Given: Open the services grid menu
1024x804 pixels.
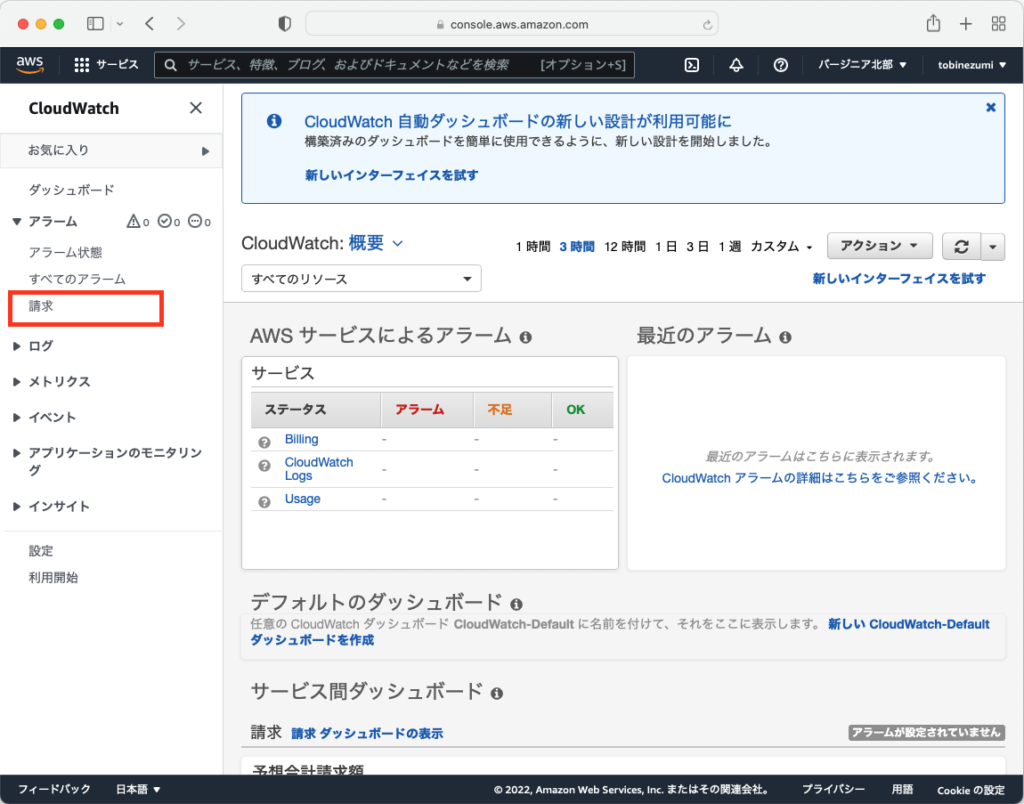Looking at the screenshot, I should pos(106,65).
